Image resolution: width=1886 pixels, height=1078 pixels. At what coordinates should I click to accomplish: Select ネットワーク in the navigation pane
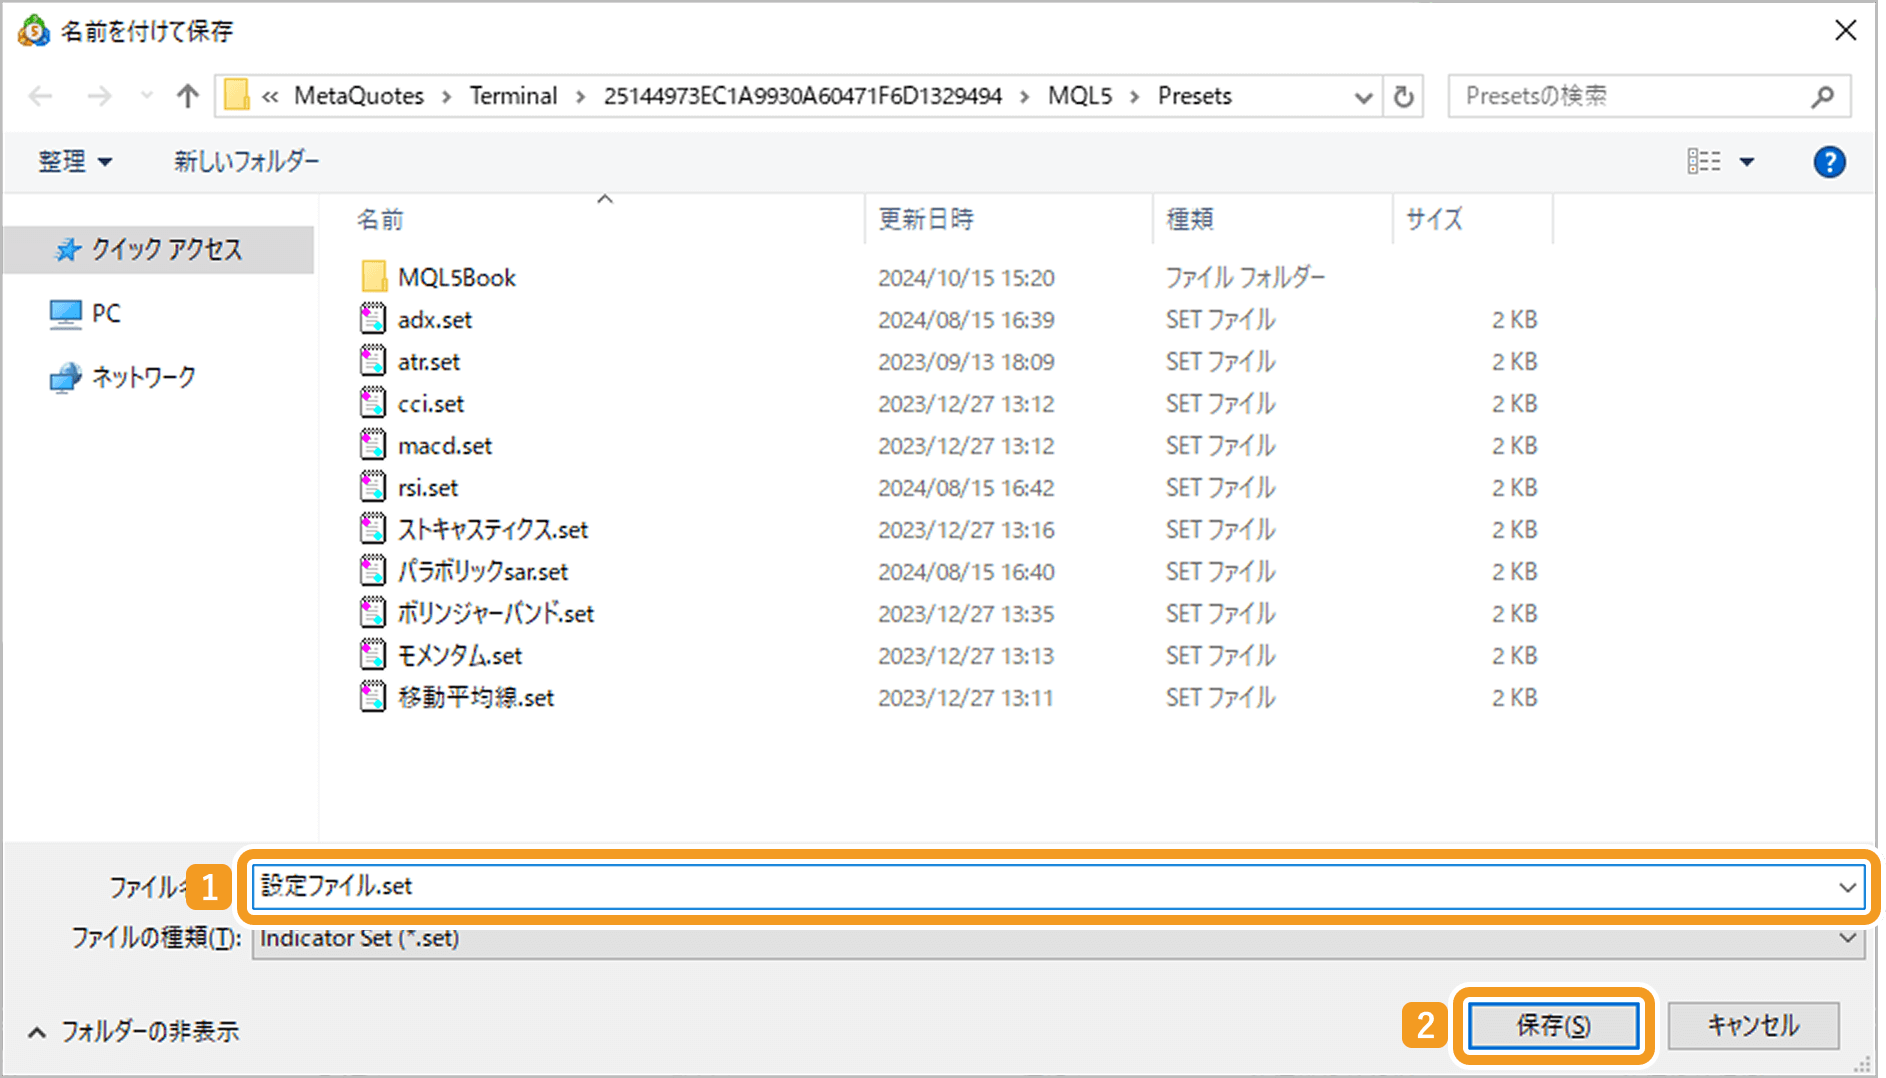point(143,378)
